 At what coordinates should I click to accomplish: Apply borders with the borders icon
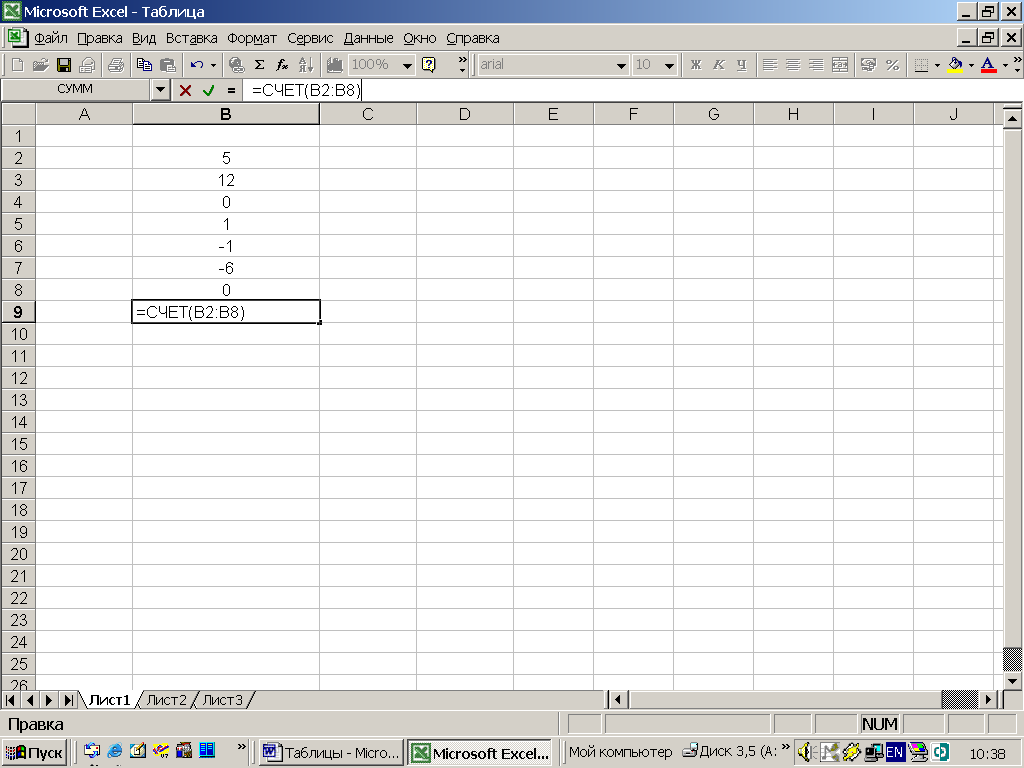pos(921,65)
